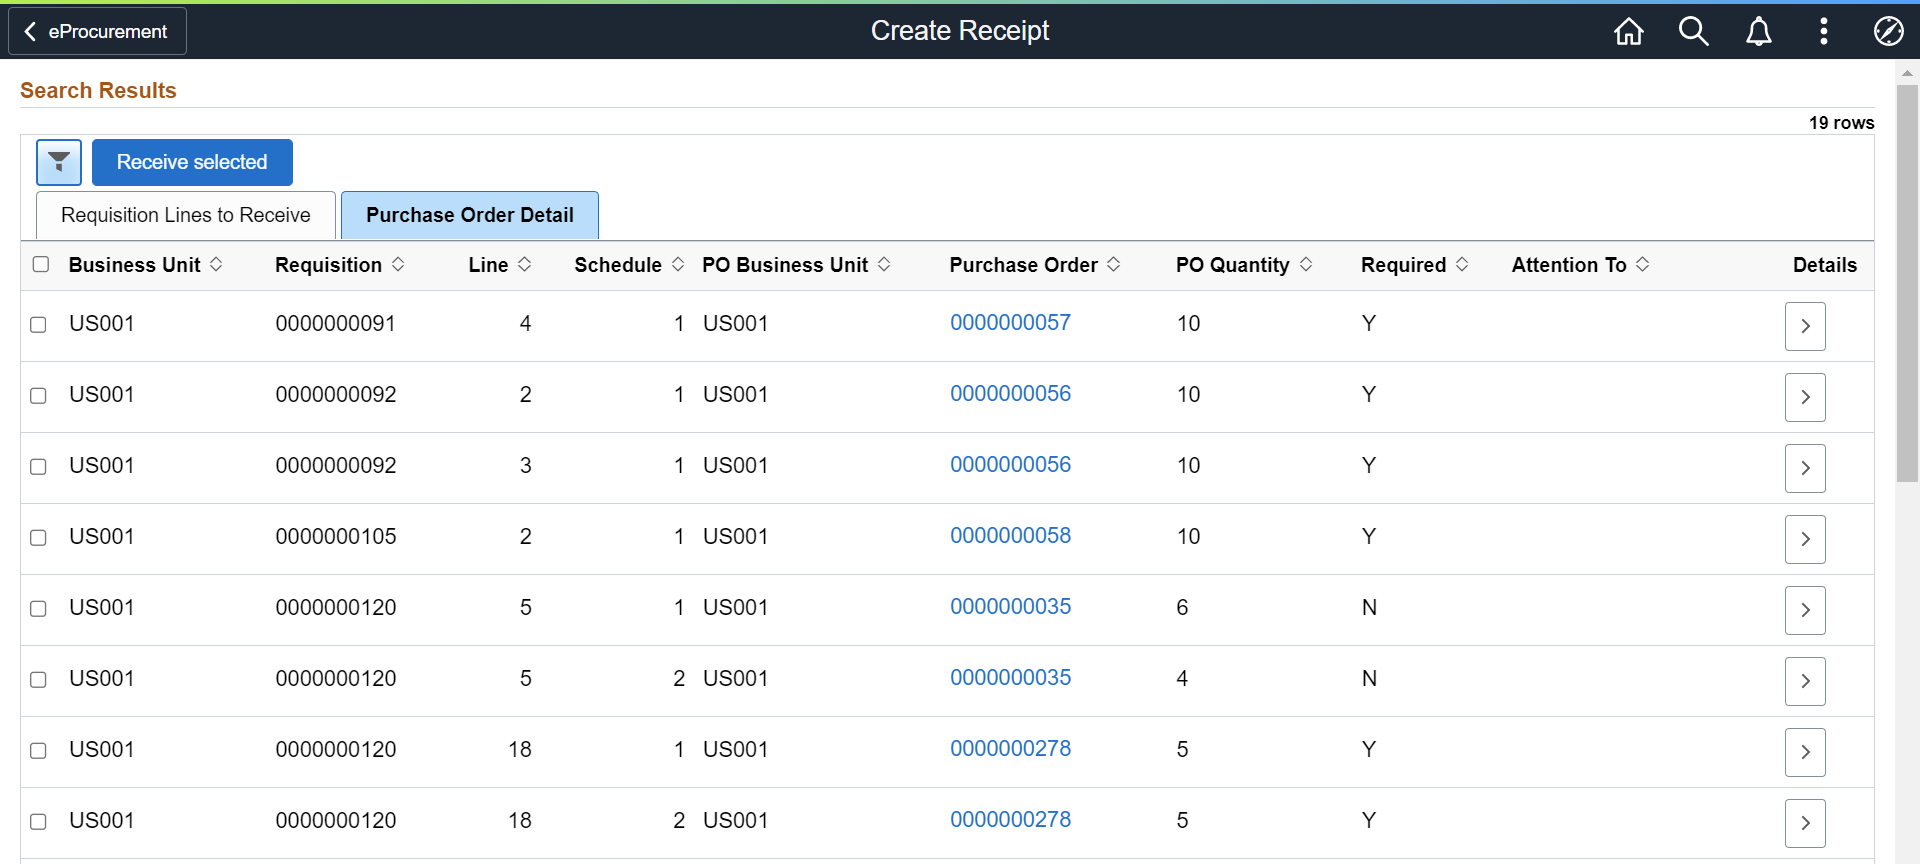This screenshot has width=1920, height=864.
Task: Click the 19 rows count text
Action: point(1841,122)
